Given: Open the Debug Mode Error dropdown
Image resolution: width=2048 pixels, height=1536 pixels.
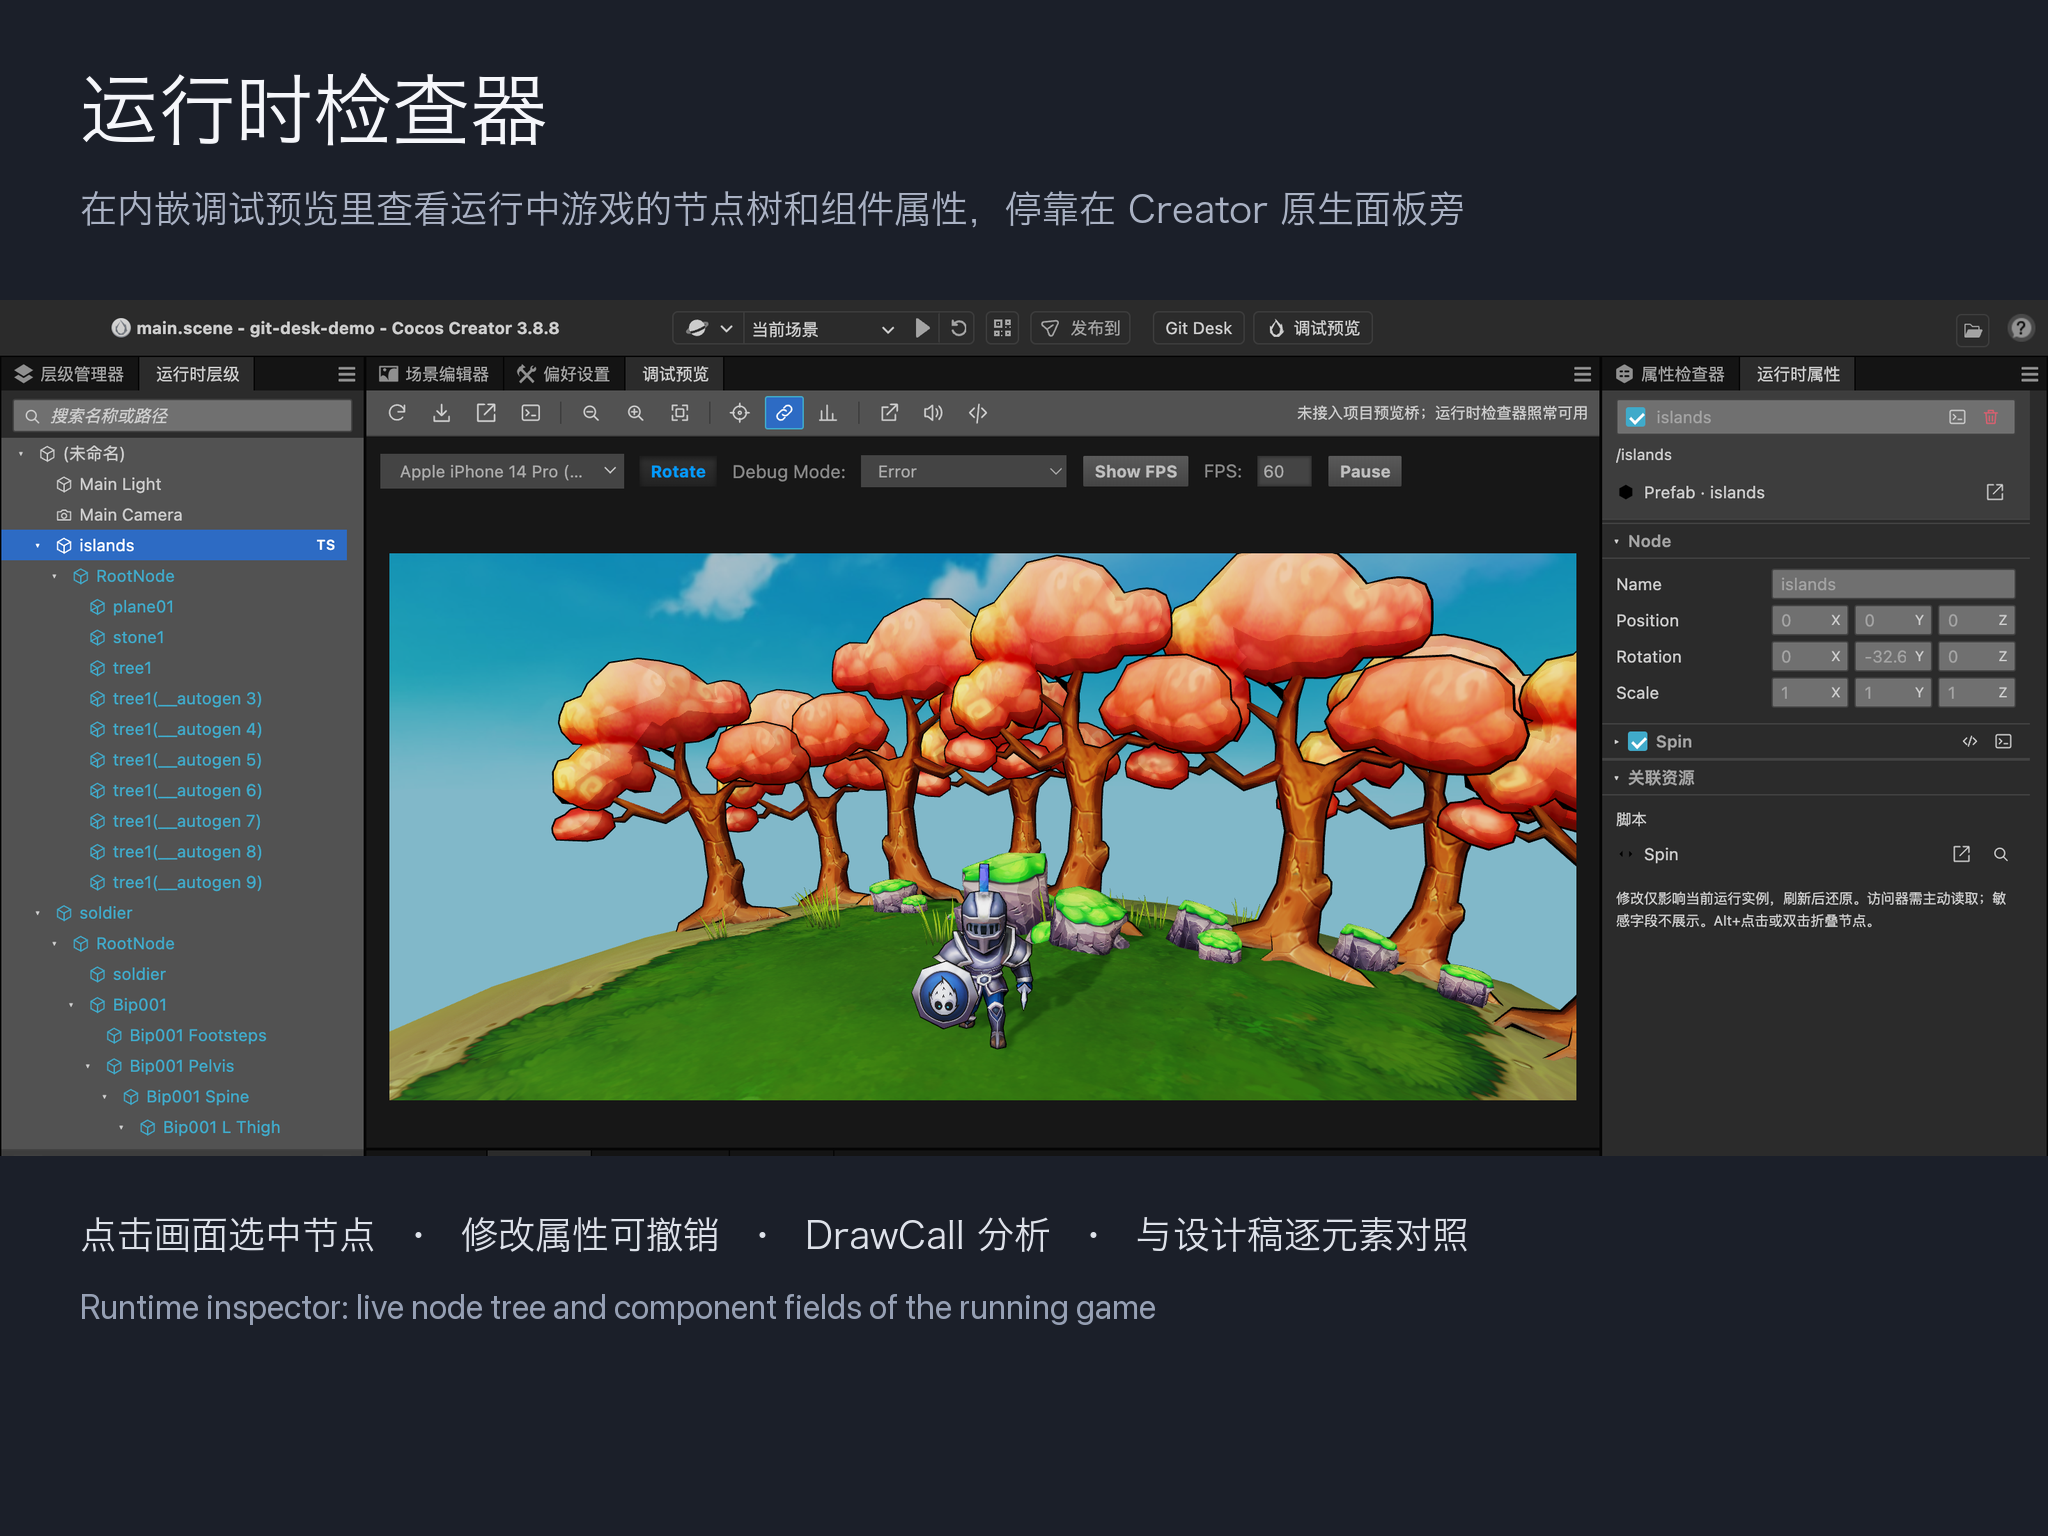Looking at the screenshot, I should coord(964,471).
